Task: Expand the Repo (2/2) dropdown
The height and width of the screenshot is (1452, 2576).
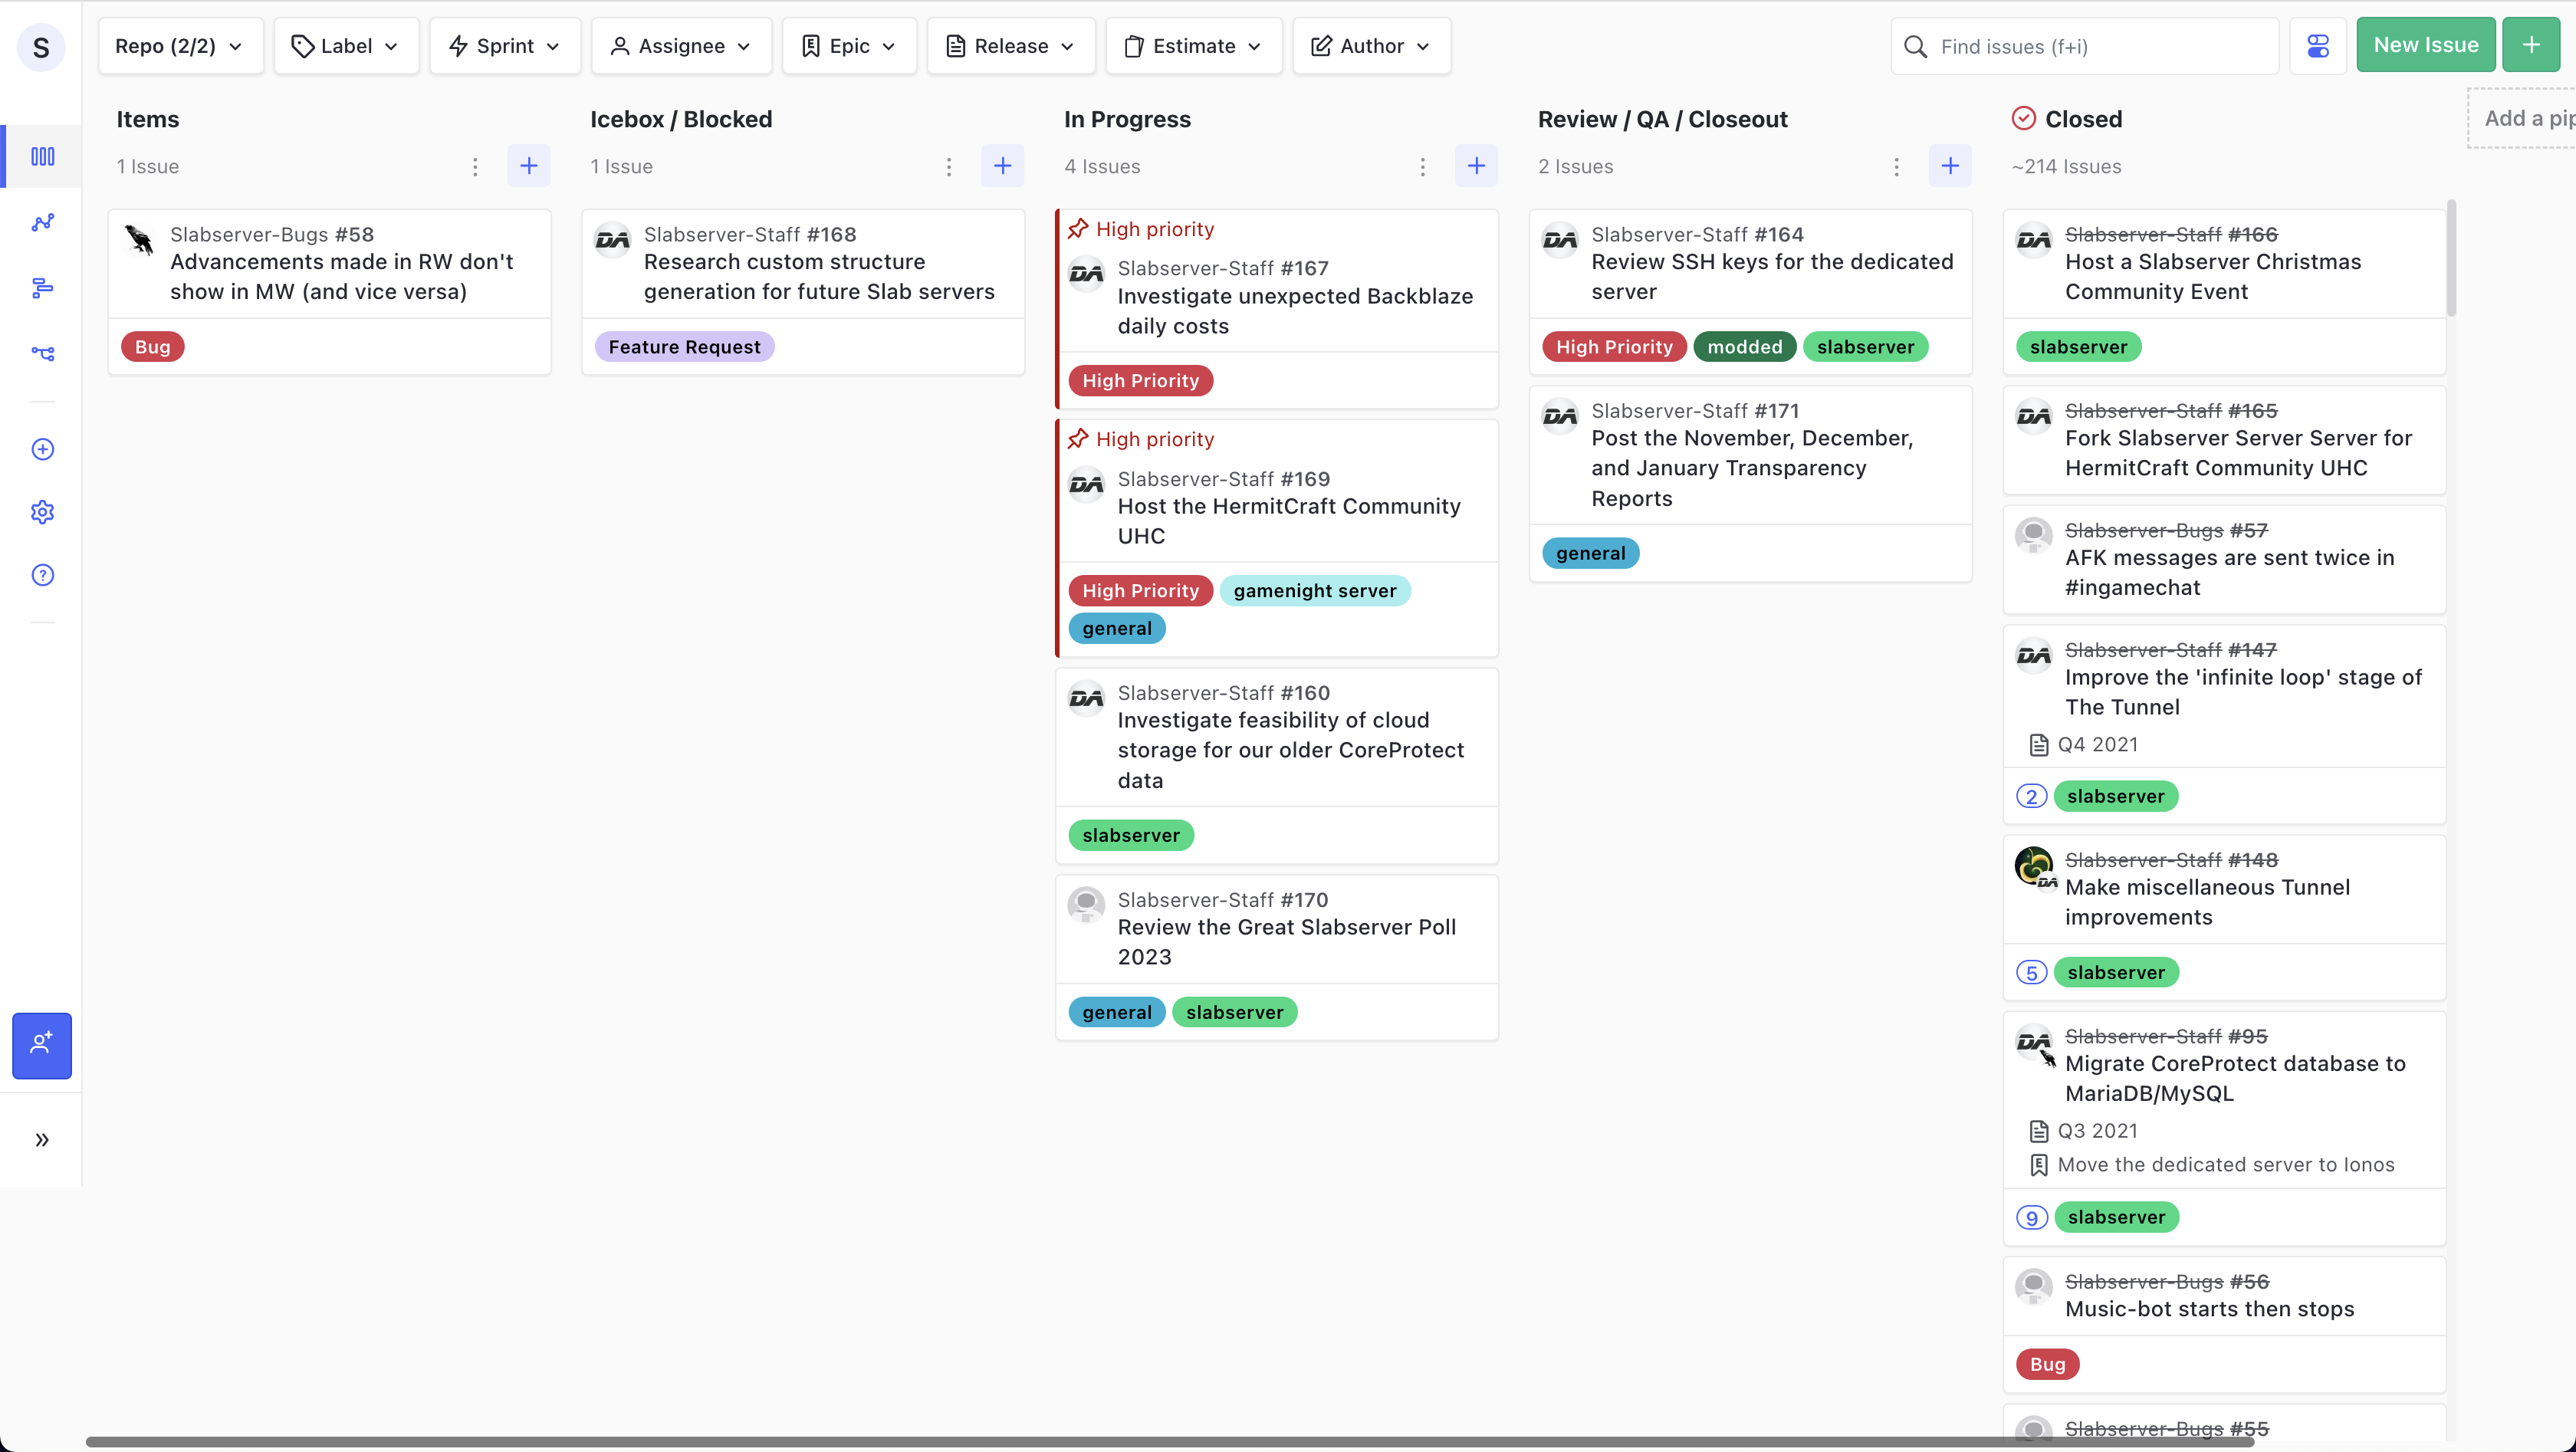Action: pos(180,46)
